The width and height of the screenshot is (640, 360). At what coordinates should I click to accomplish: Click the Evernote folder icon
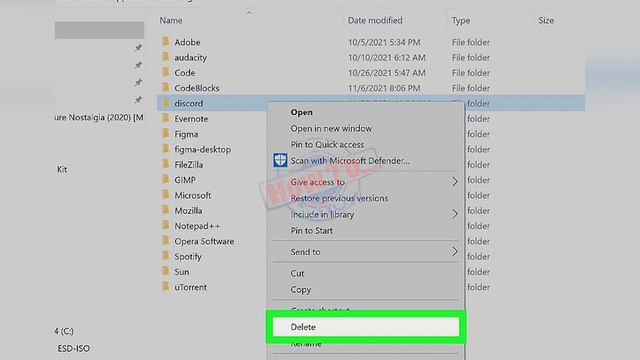[x=165, y=118]
